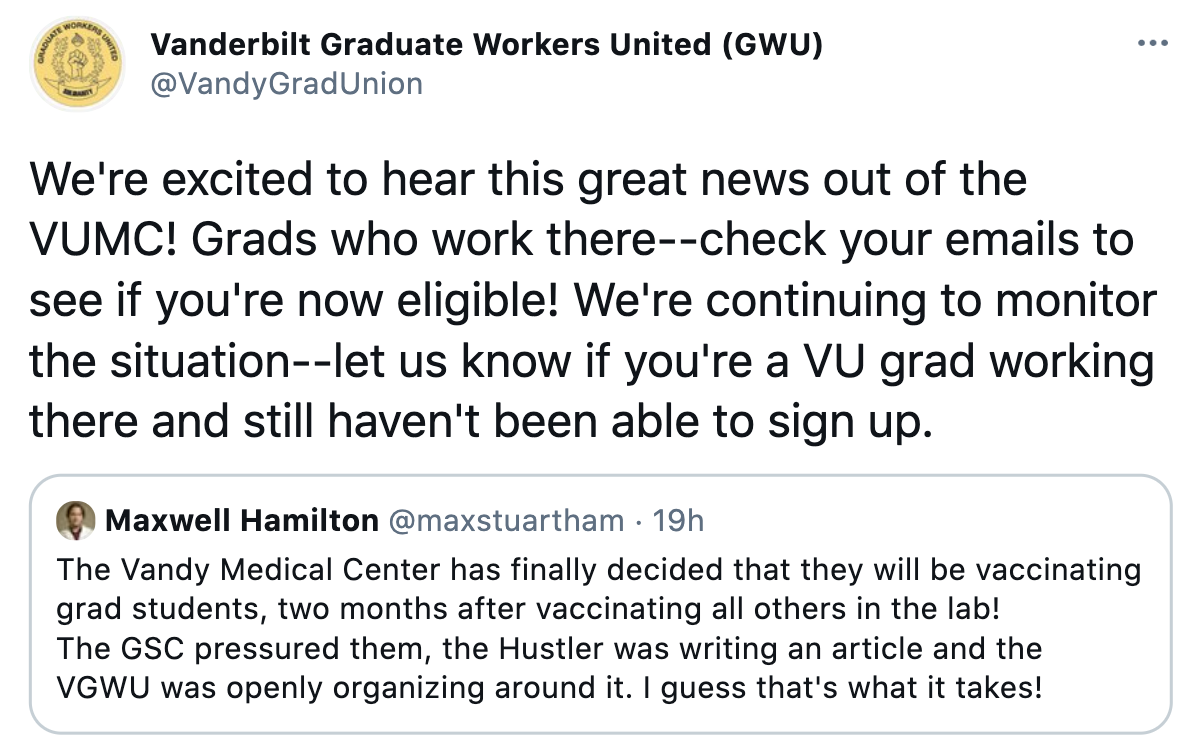Viewport: 1192px width, 756px height.
Task: Open the quoted tweet's 19h timestamp
Action: click(x=678, y=521)
